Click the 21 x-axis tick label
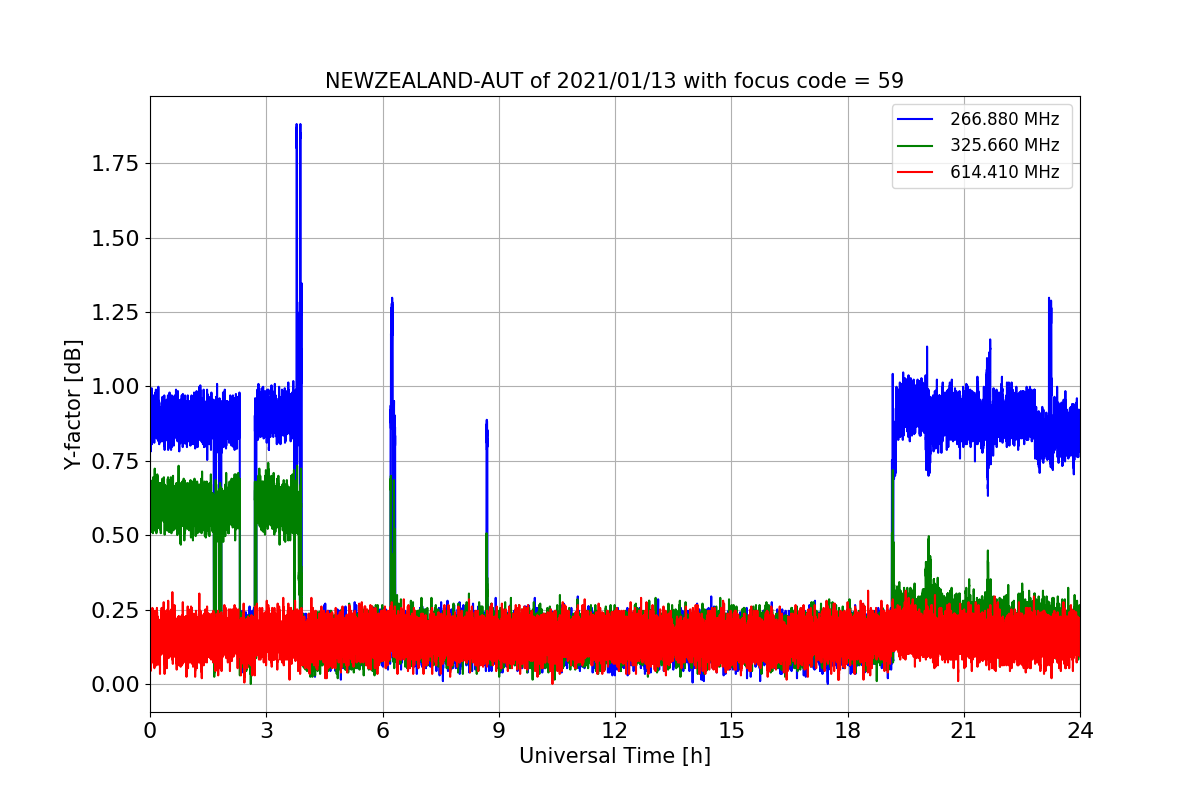The width and height of the screenshot is (1200, 800). pos(964,730)
